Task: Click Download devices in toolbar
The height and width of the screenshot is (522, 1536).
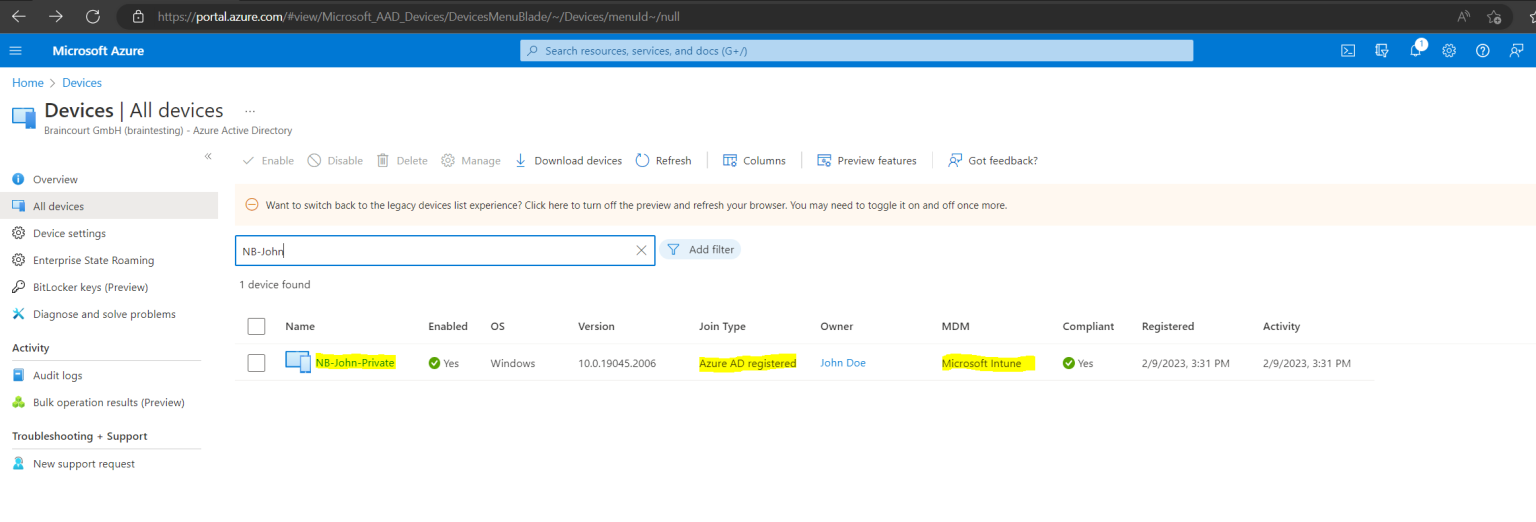Action: point(568,160)
